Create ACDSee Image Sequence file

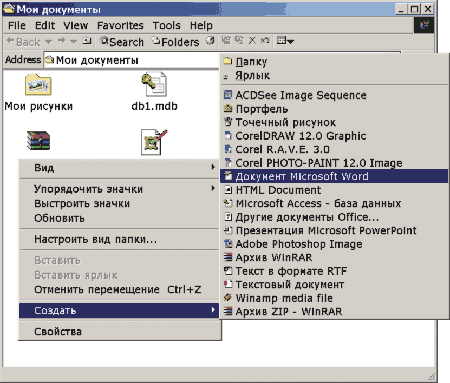334,95
